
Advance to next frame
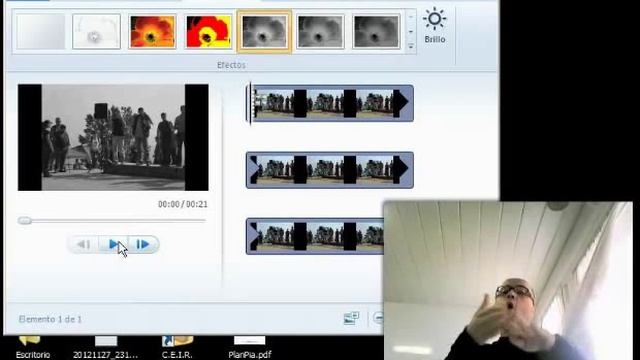pyautogui.click(x=143, y=244)
